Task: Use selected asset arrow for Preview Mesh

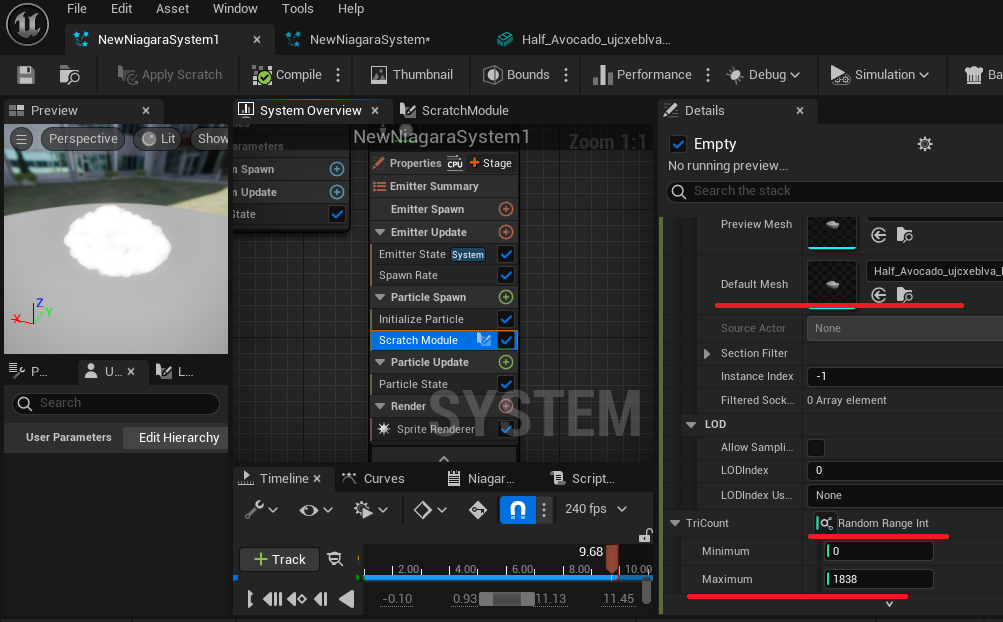Action: (879, 235)
